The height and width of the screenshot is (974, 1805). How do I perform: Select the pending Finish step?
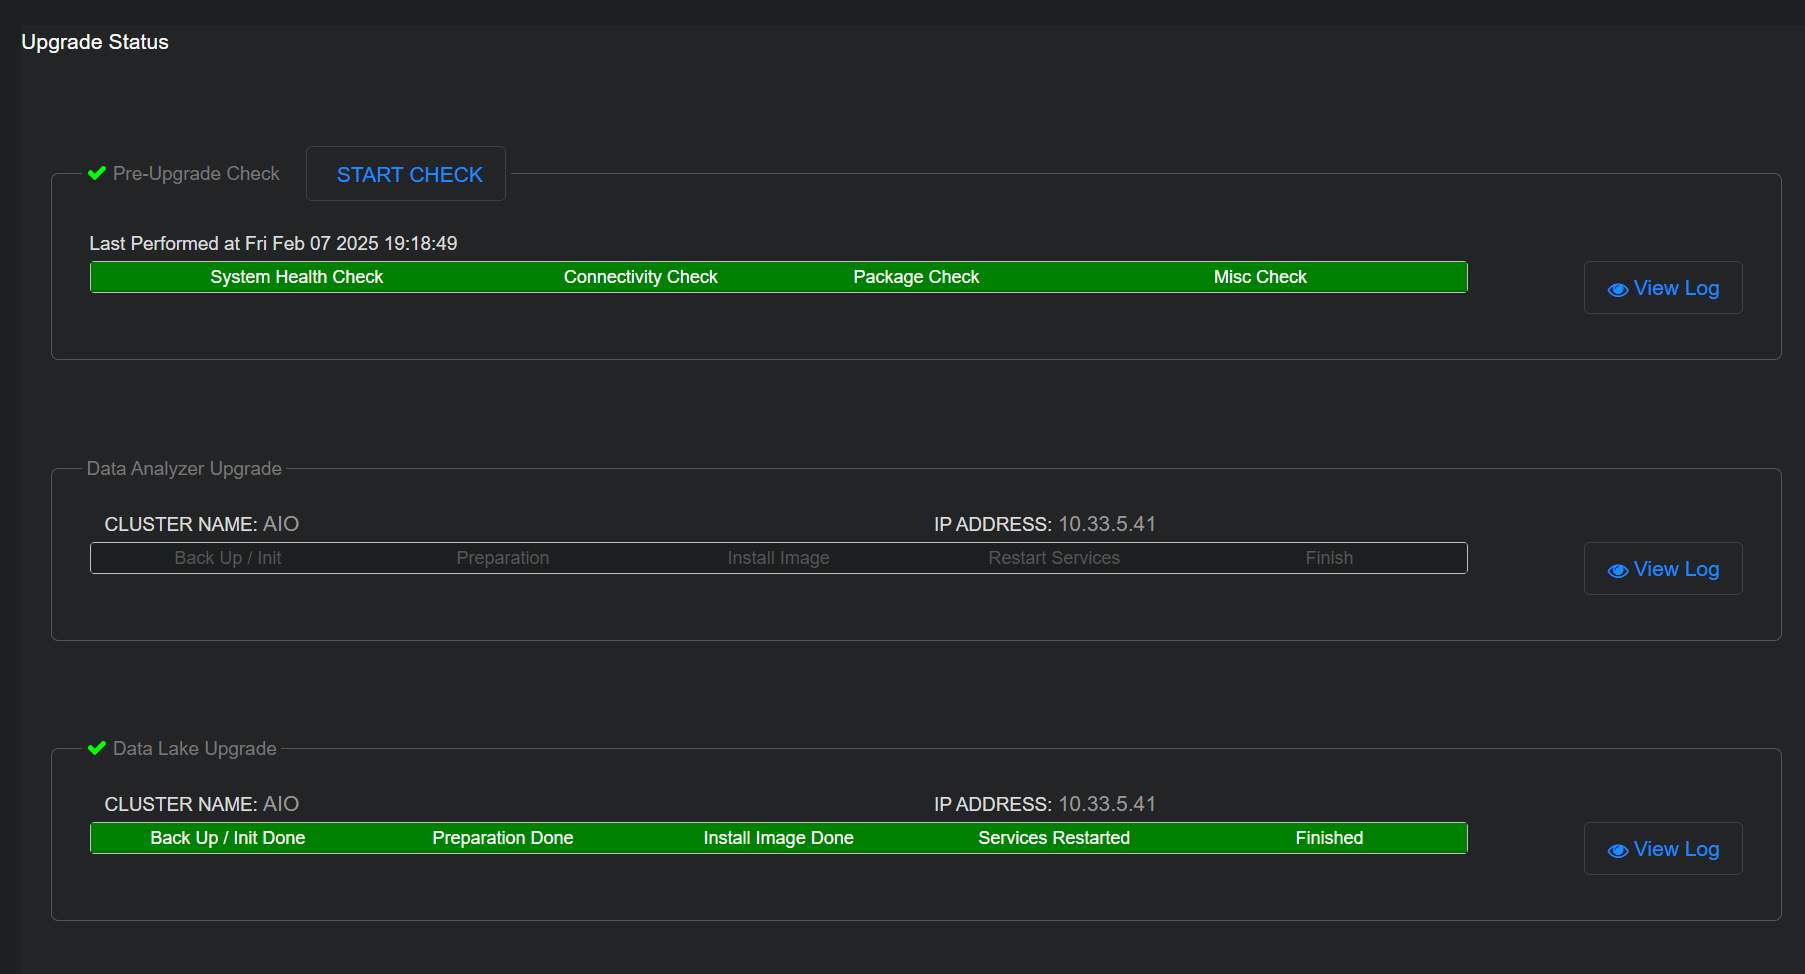(1329, 558)
